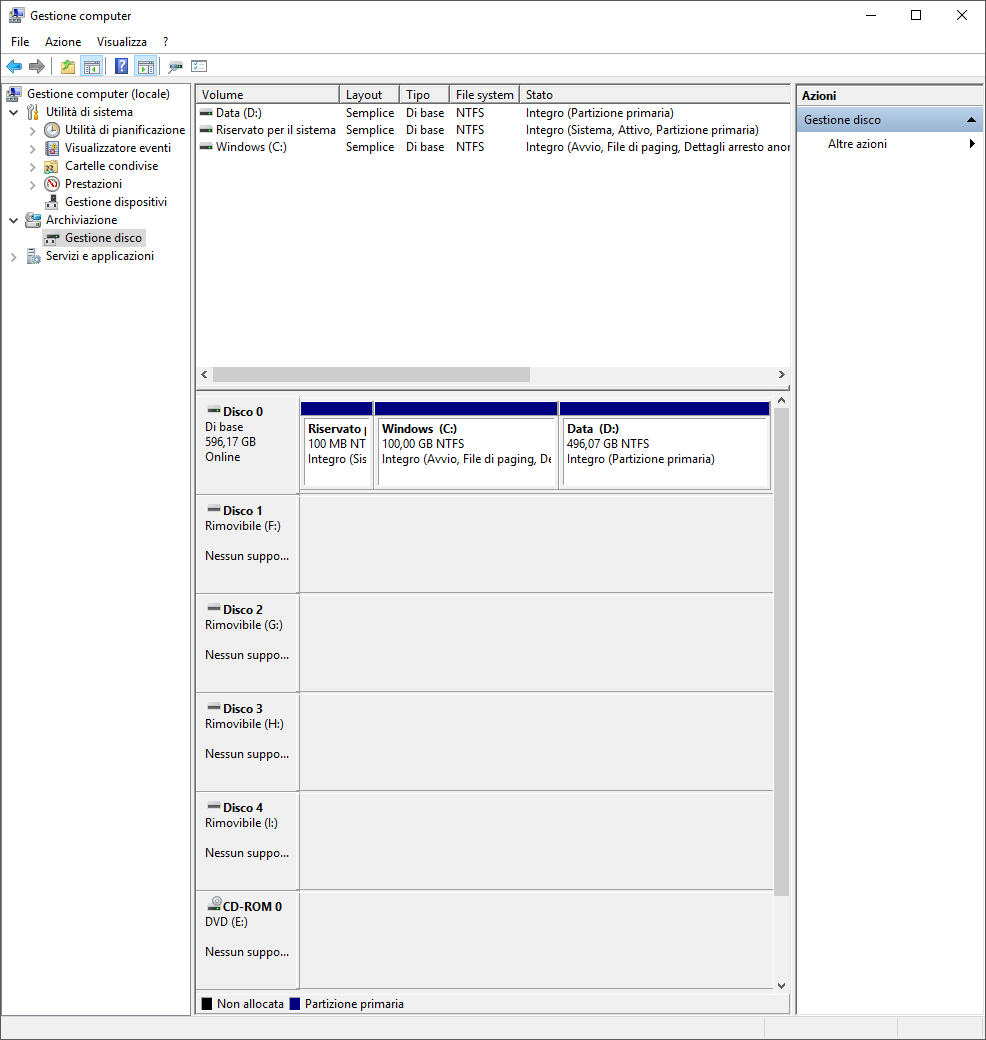
Task: Open the Azione menu
Action: point(63,42)
